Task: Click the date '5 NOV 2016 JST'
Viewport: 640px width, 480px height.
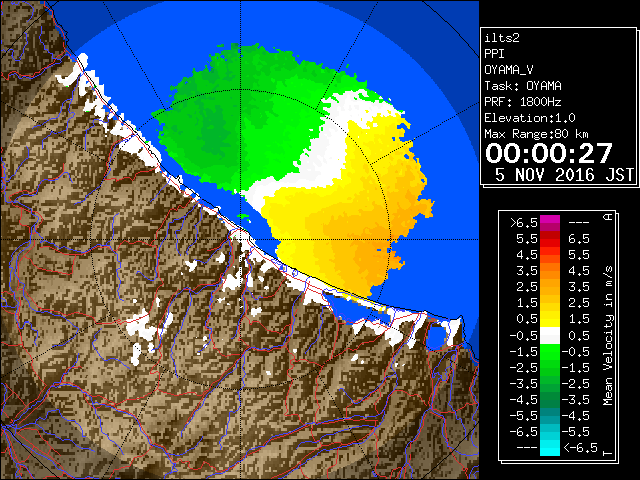Action: tap(564, 175)
